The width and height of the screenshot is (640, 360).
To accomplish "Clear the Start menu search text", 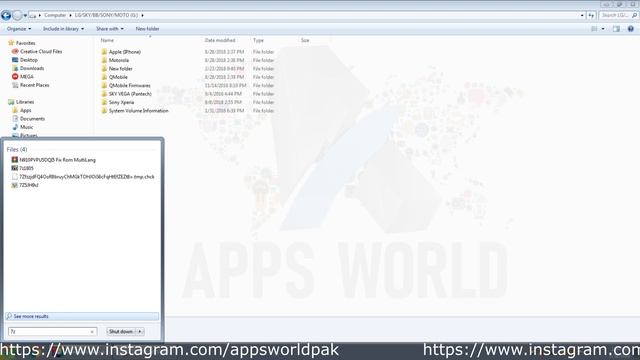I will click(x=92, y=332).
